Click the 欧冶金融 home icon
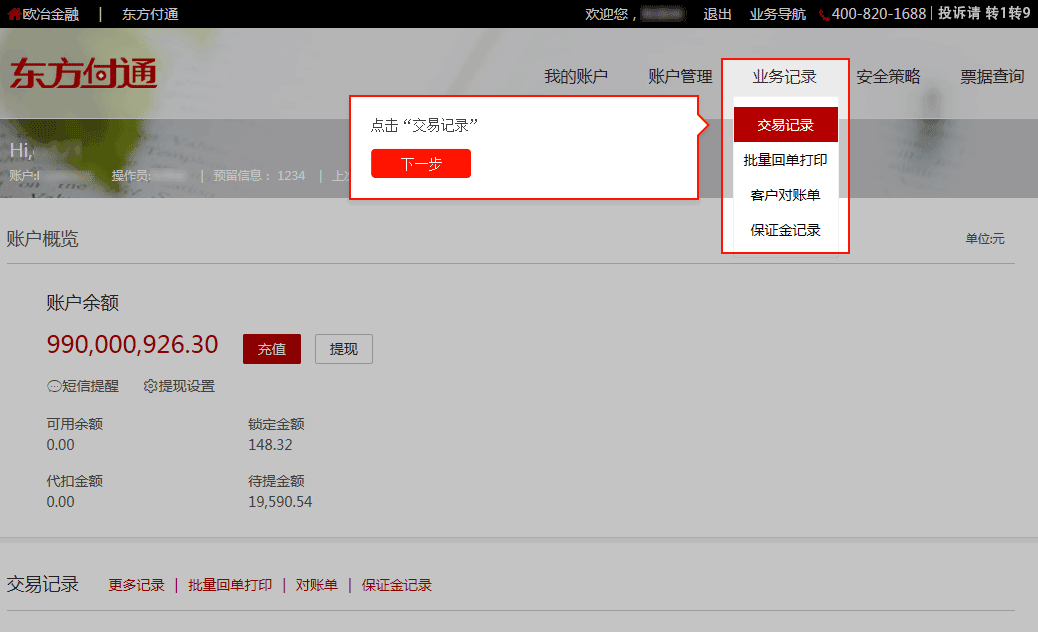The image size is (1038, 632). [x=14, y=14]
